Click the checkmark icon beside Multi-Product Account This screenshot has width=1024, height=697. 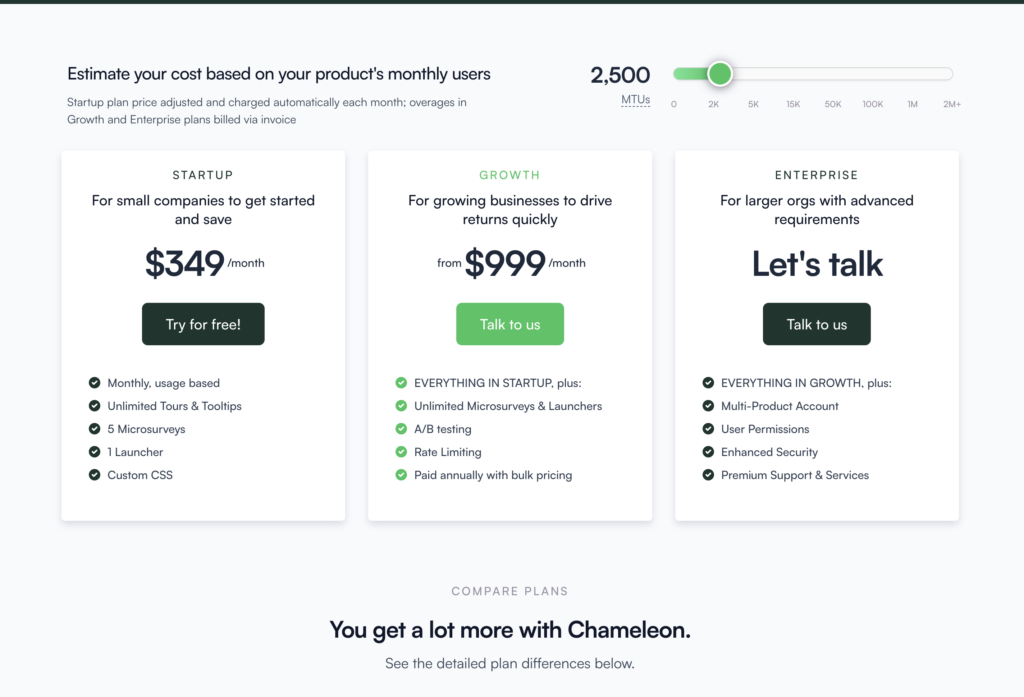pyautogui.click(x=708, y=406)
